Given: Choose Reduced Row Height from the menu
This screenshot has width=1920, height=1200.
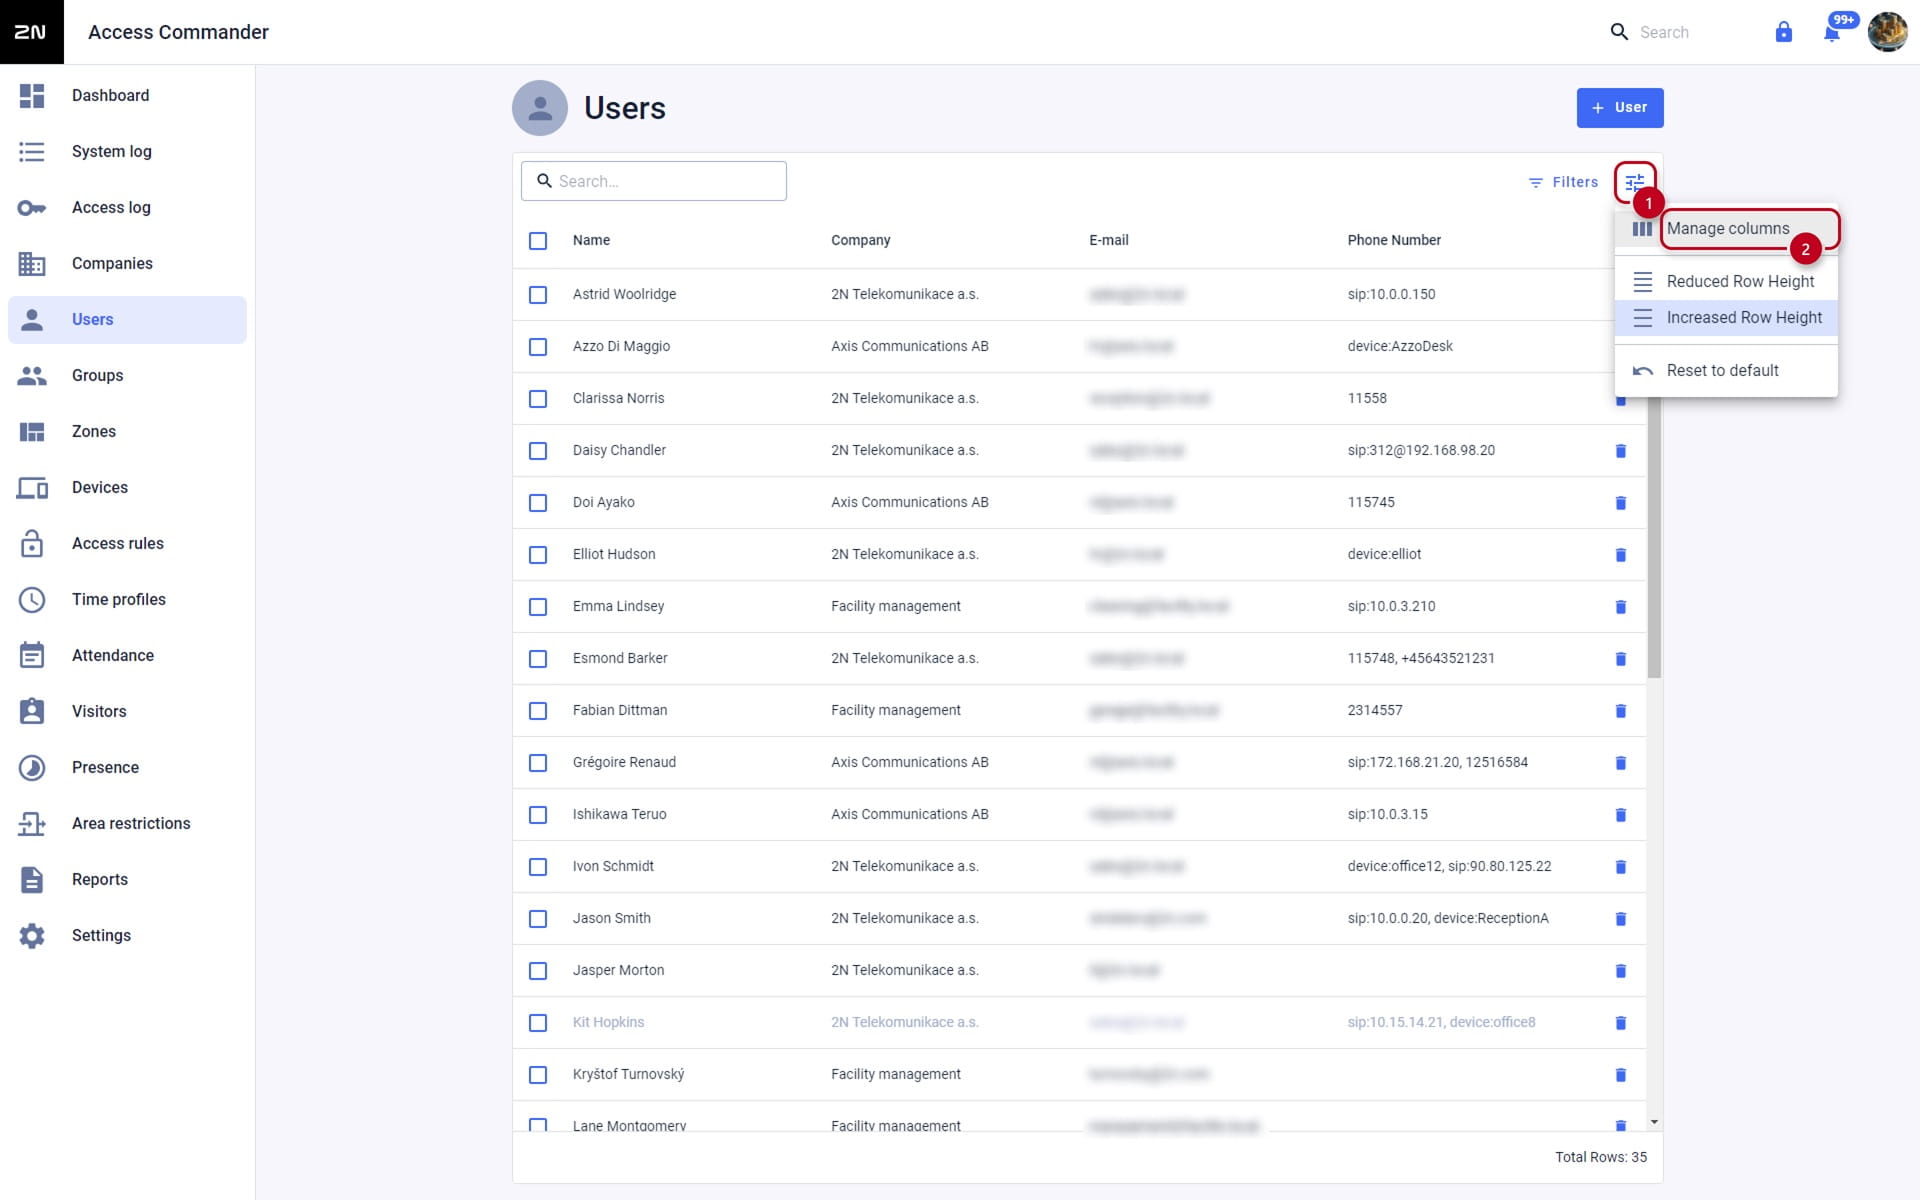Looking at the screenshot, I should [x=1726, y=282].
